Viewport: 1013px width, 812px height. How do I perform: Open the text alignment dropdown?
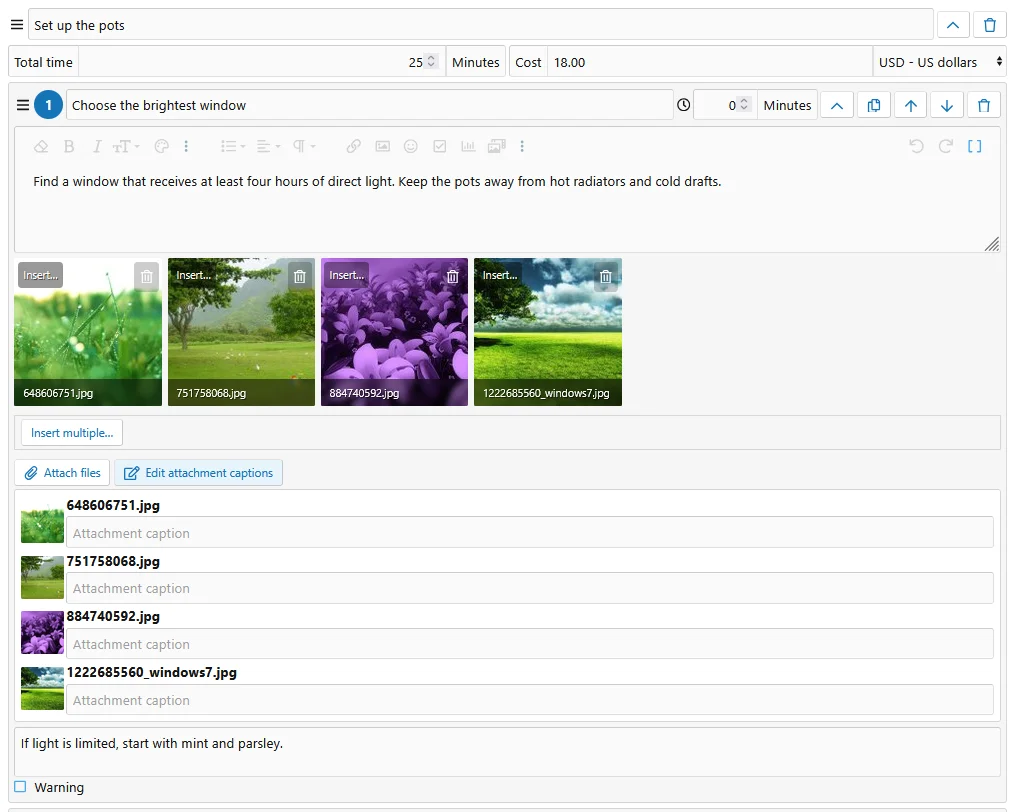[268, 147]
